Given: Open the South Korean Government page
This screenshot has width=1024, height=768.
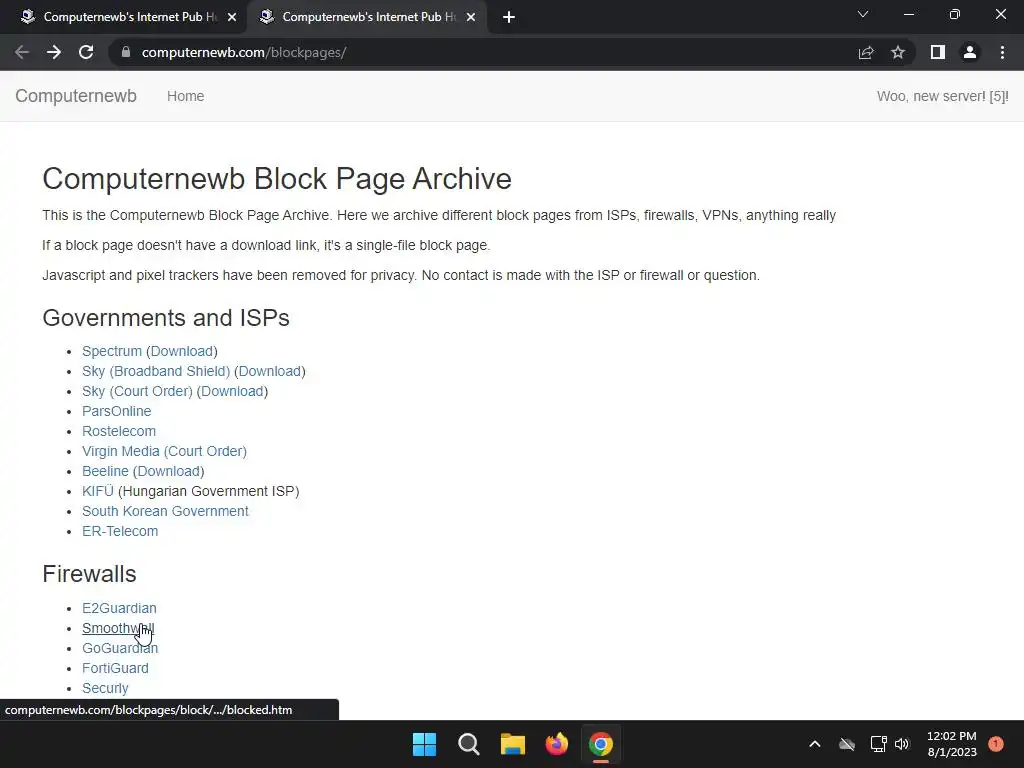Looking at the screenshot, I should point(165,511).
